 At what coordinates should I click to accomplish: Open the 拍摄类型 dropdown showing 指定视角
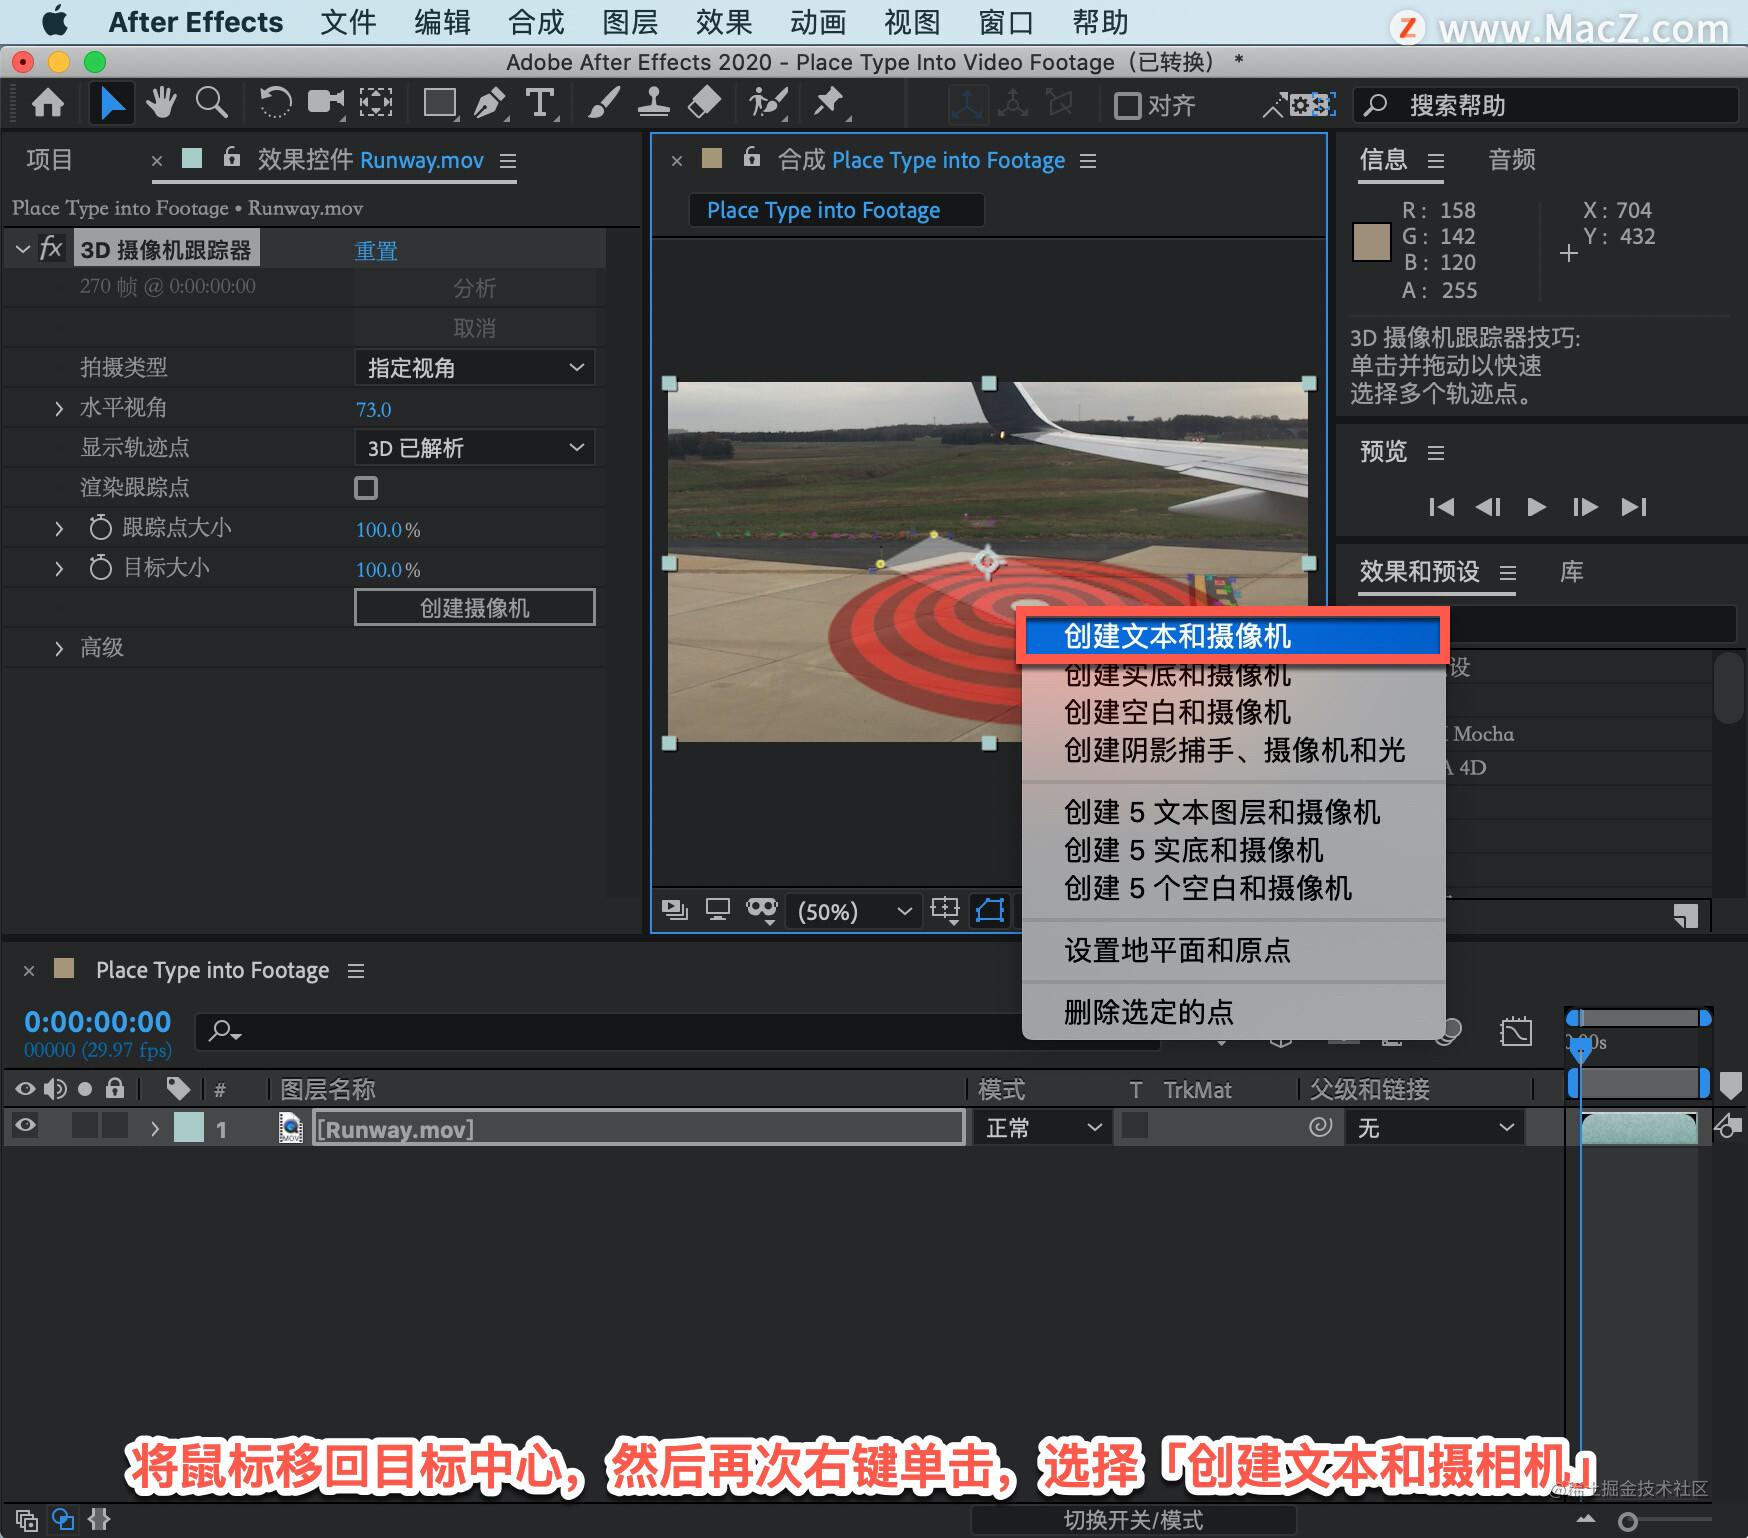pos(475,367)
